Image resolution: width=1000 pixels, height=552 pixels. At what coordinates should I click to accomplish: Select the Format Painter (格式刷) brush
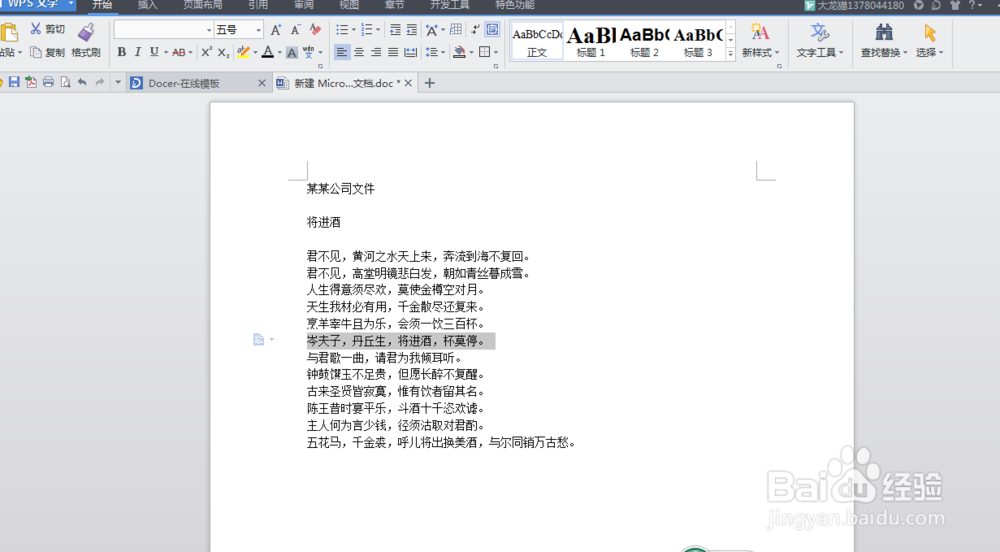click(x=86, y=41)
